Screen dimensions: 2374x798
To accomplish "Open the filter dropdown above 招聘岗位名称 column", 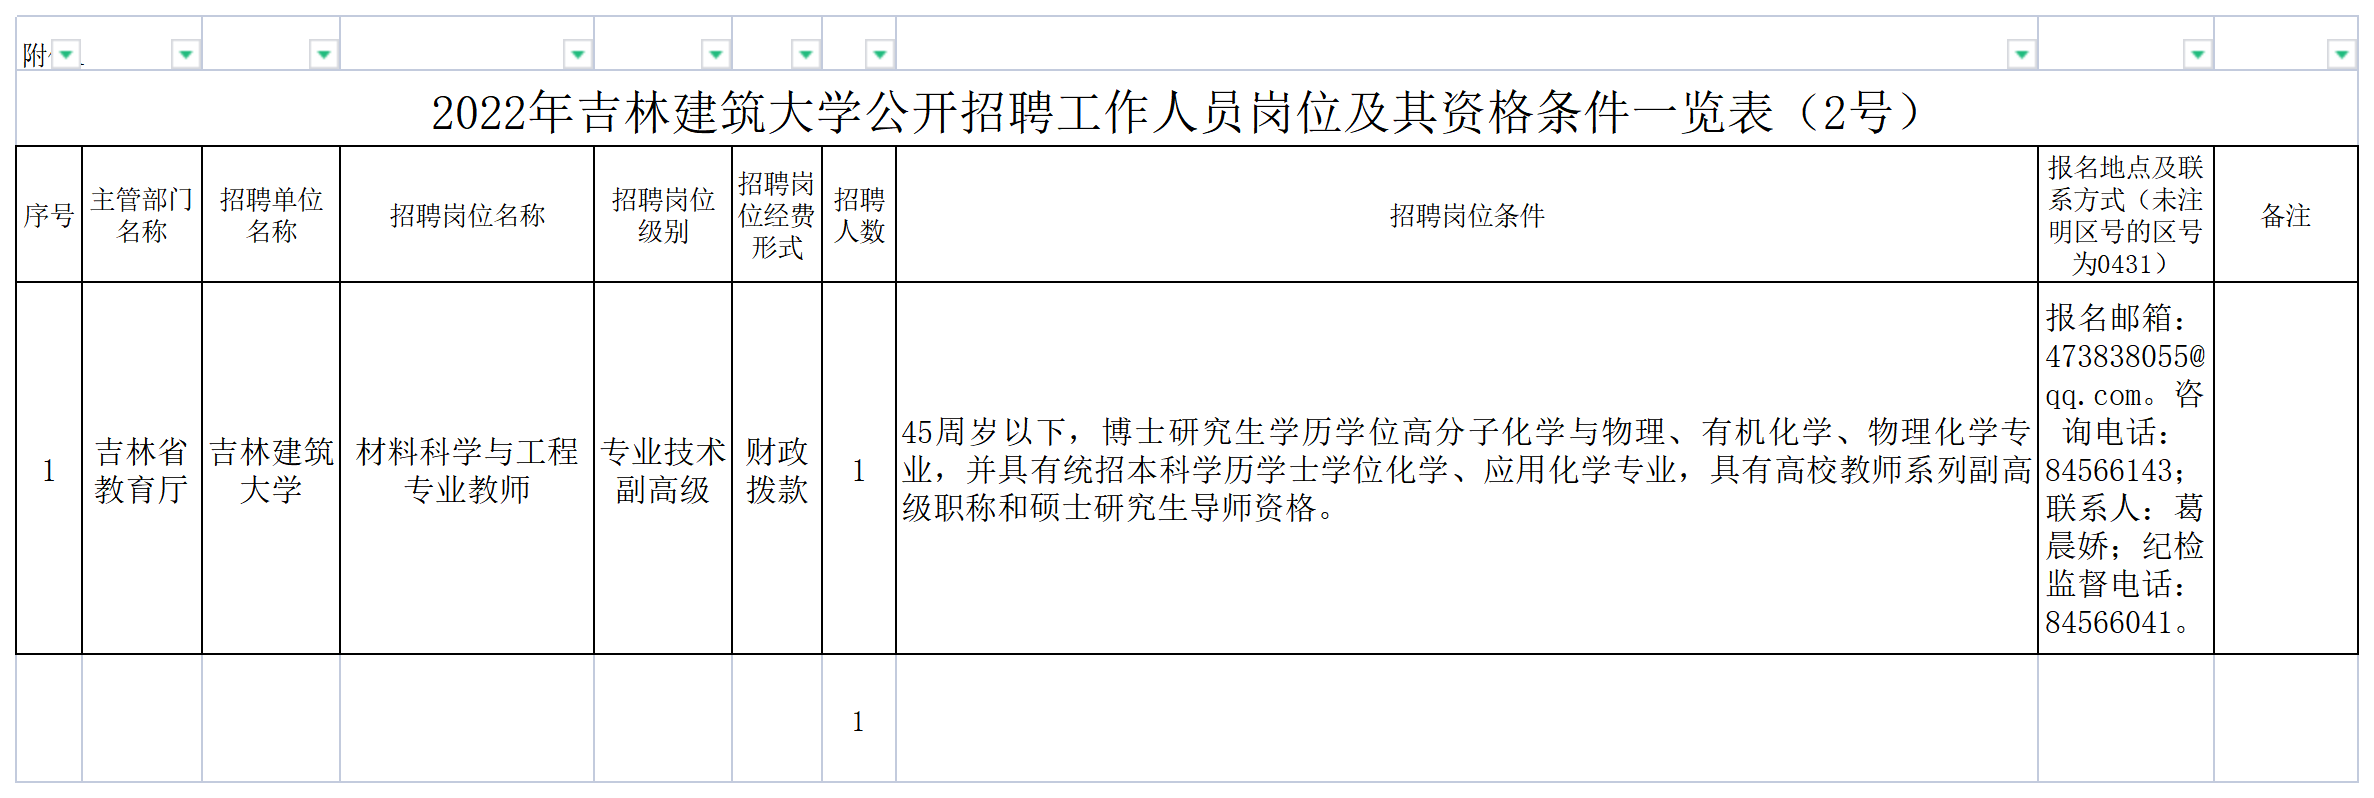I will [x=578, y=54].
